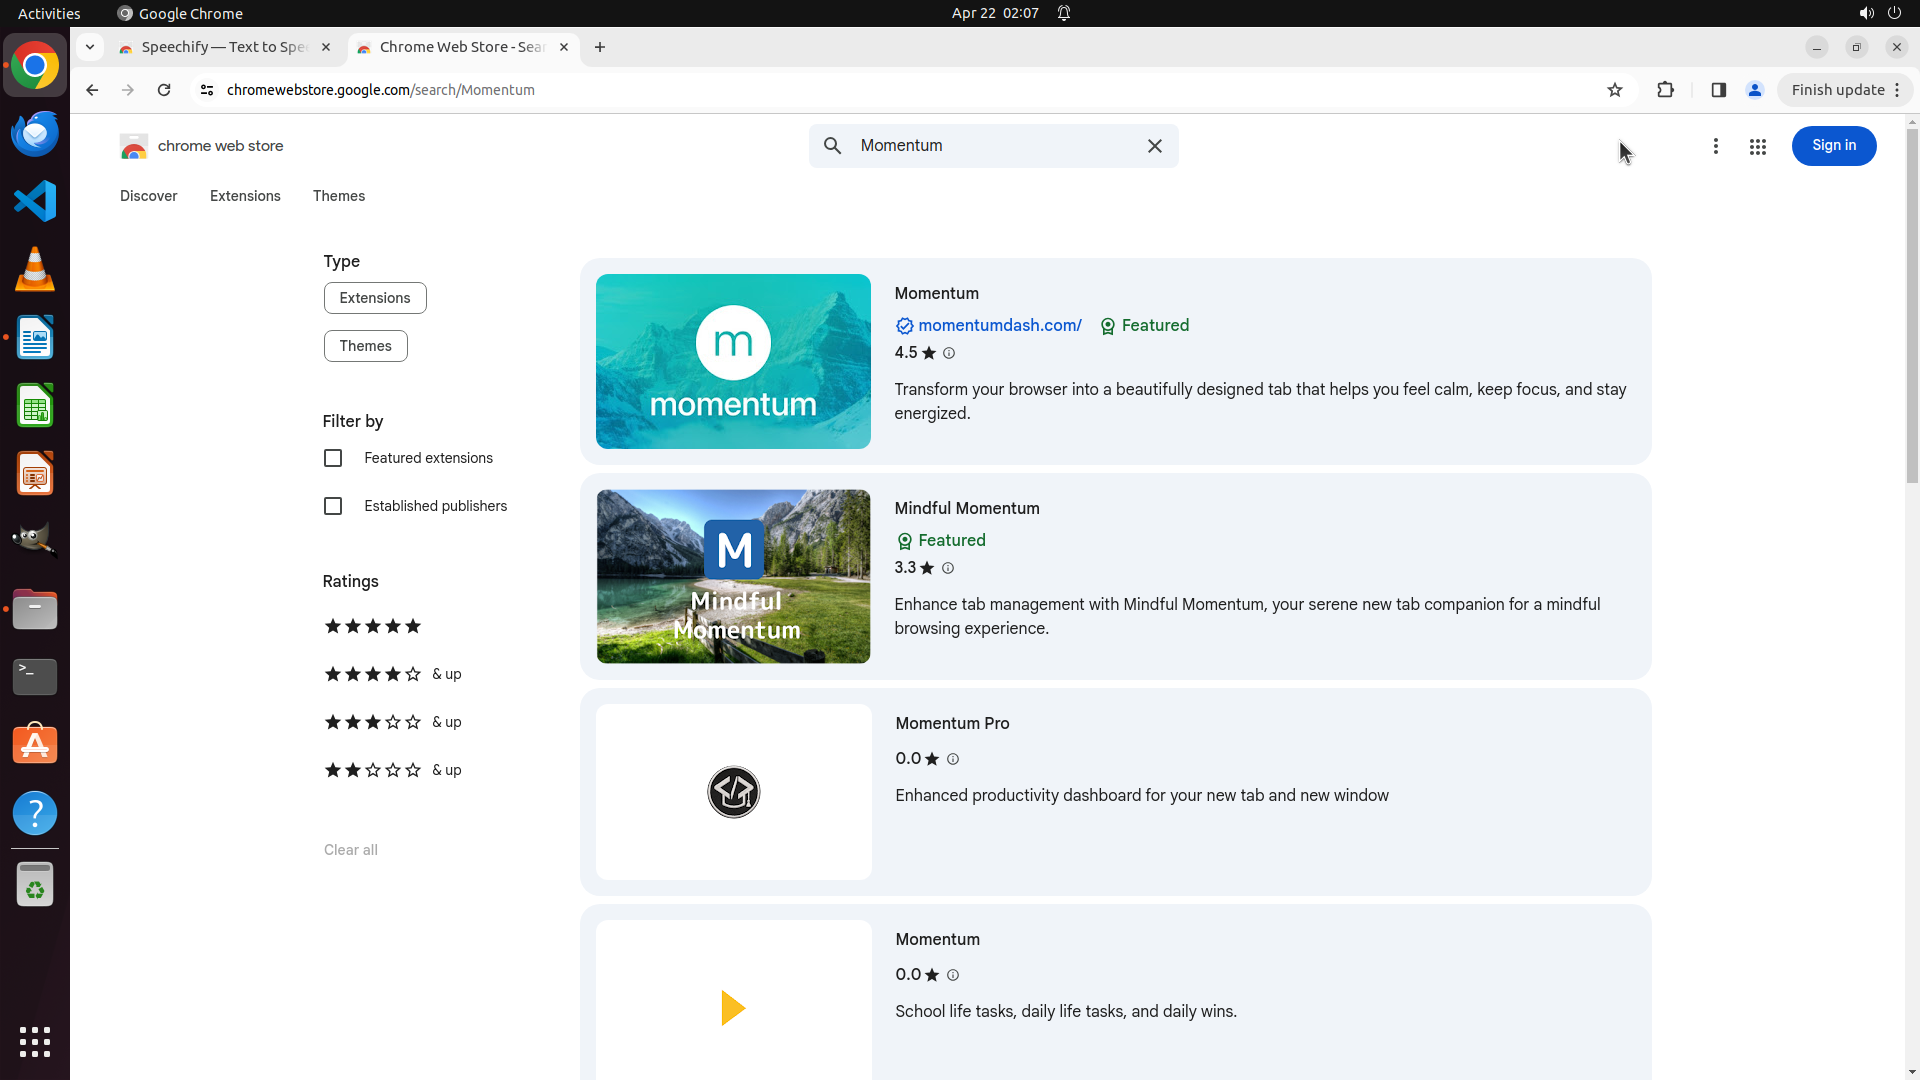This screenshot has height=1080, width=1920.
Task: Open web store three-dot options menu
Action: [1715, 147]
